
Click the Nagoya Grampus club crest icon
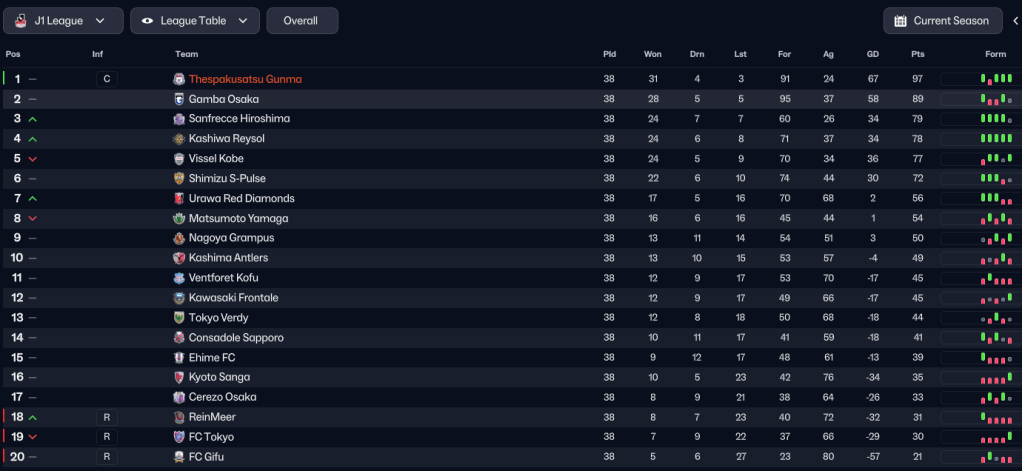(179, 238)
